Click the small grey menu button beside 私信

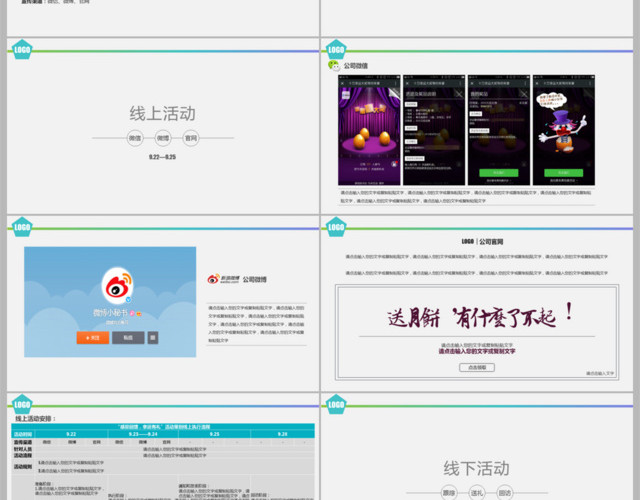pyautogui.click(x=153, y=338)
